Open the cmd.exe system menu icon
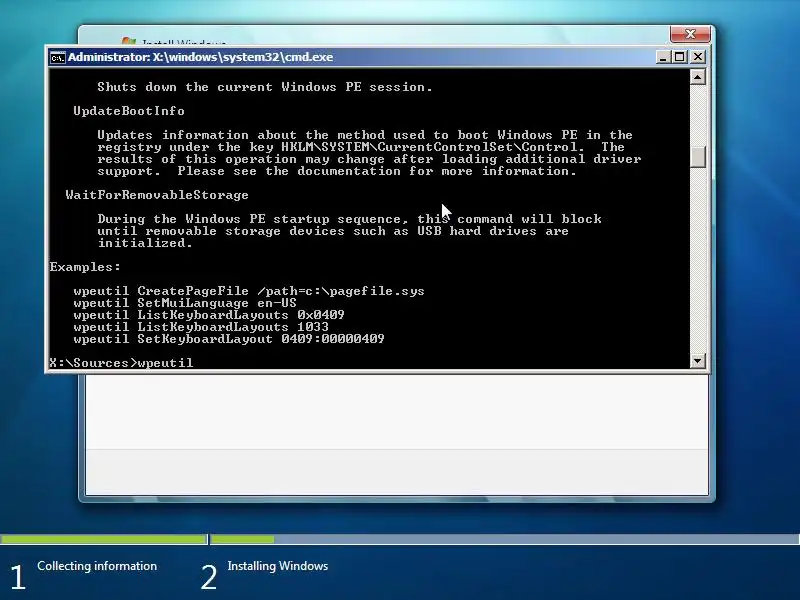The height and width of the screenshot is (600, 800). click(57, 58)
